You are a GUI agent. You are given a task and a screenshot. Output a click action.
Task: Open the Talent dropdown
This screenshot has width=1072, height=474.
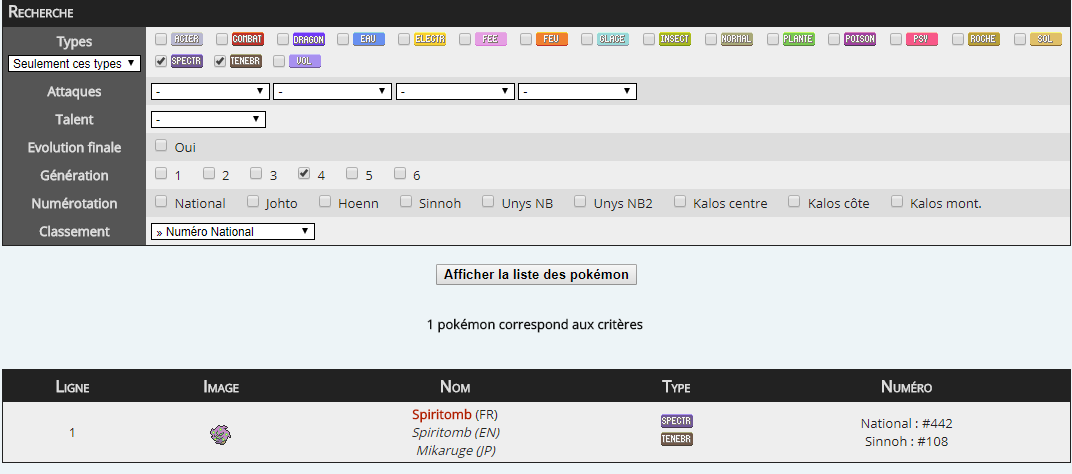208,119
